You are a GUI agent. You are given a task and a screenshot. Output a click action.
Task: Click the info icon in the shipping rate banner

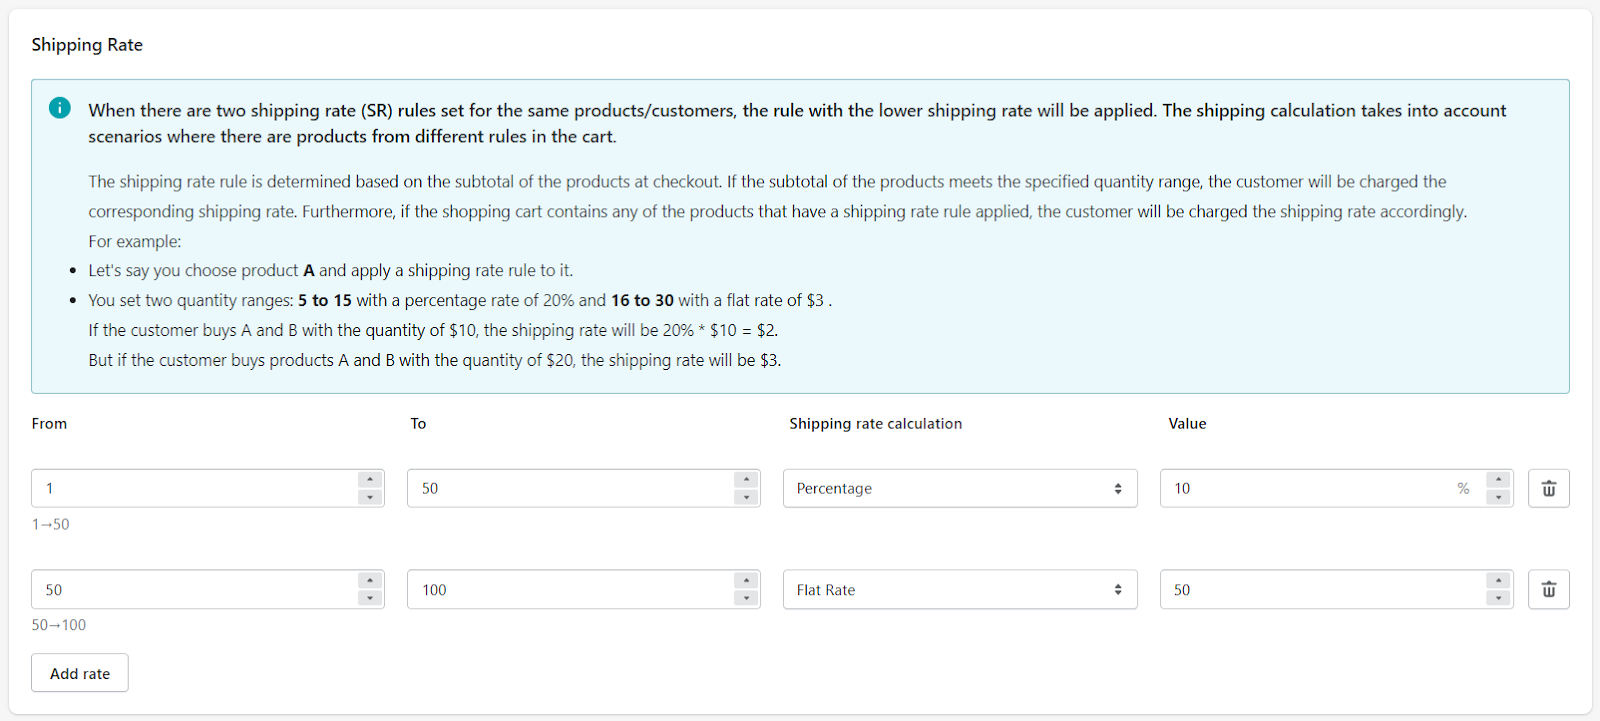pos(60,108)
